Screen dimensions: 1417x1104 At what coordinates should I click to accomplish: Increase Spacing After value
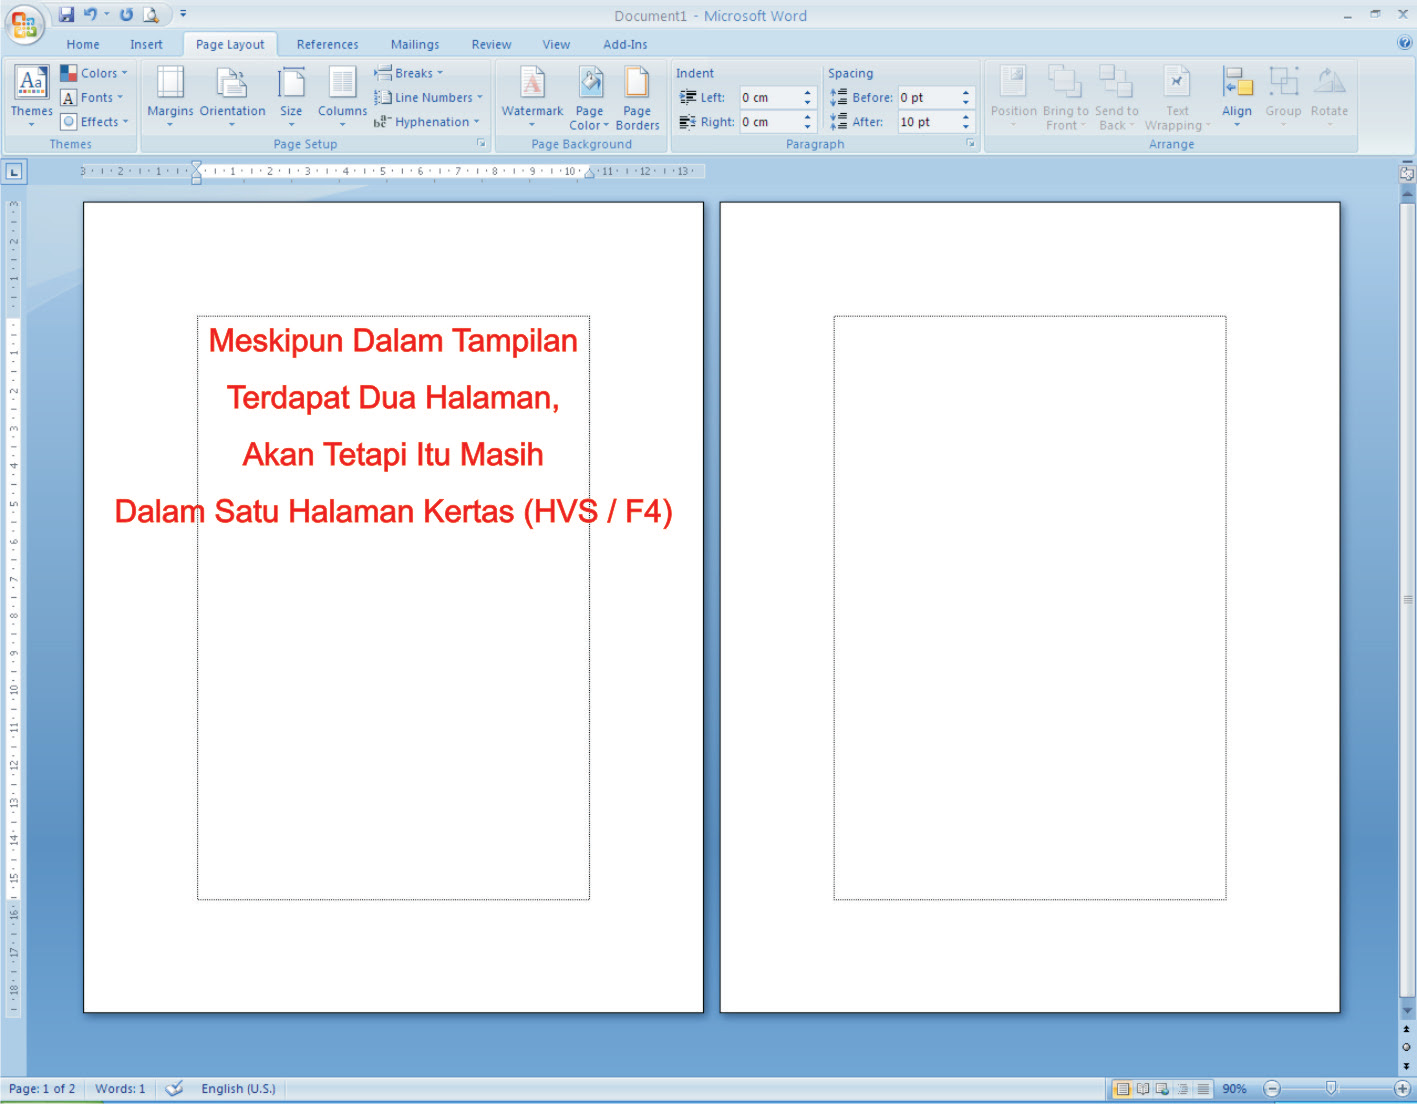coord(966,117)
